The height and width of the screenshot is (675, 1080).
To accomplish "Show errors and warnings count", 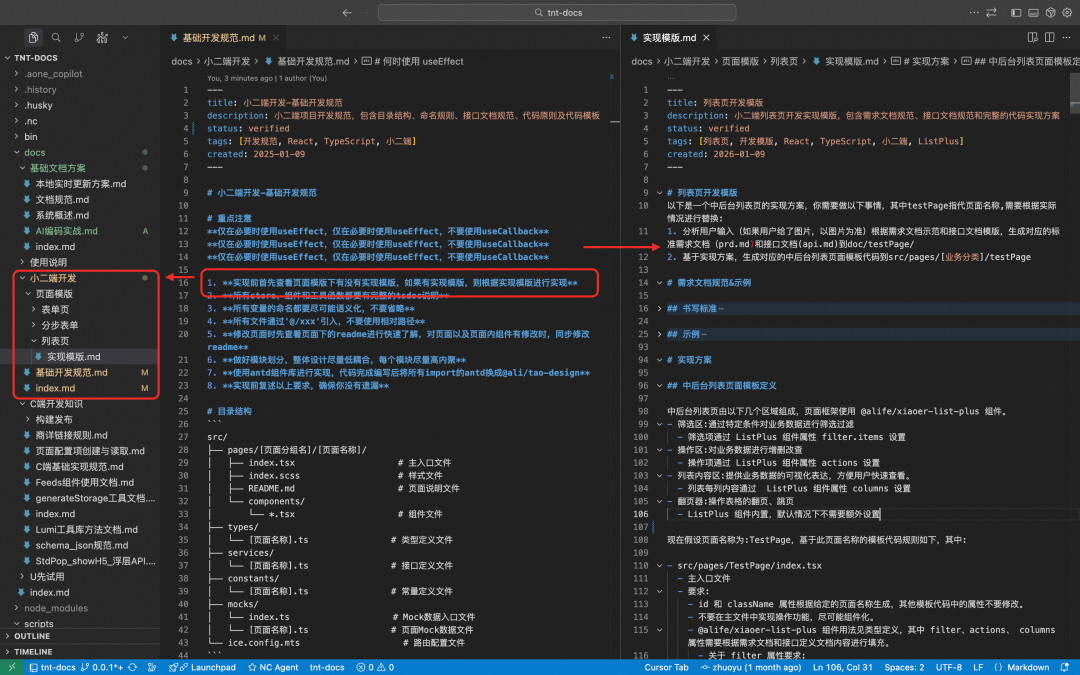I will click(x=375, y=667).
